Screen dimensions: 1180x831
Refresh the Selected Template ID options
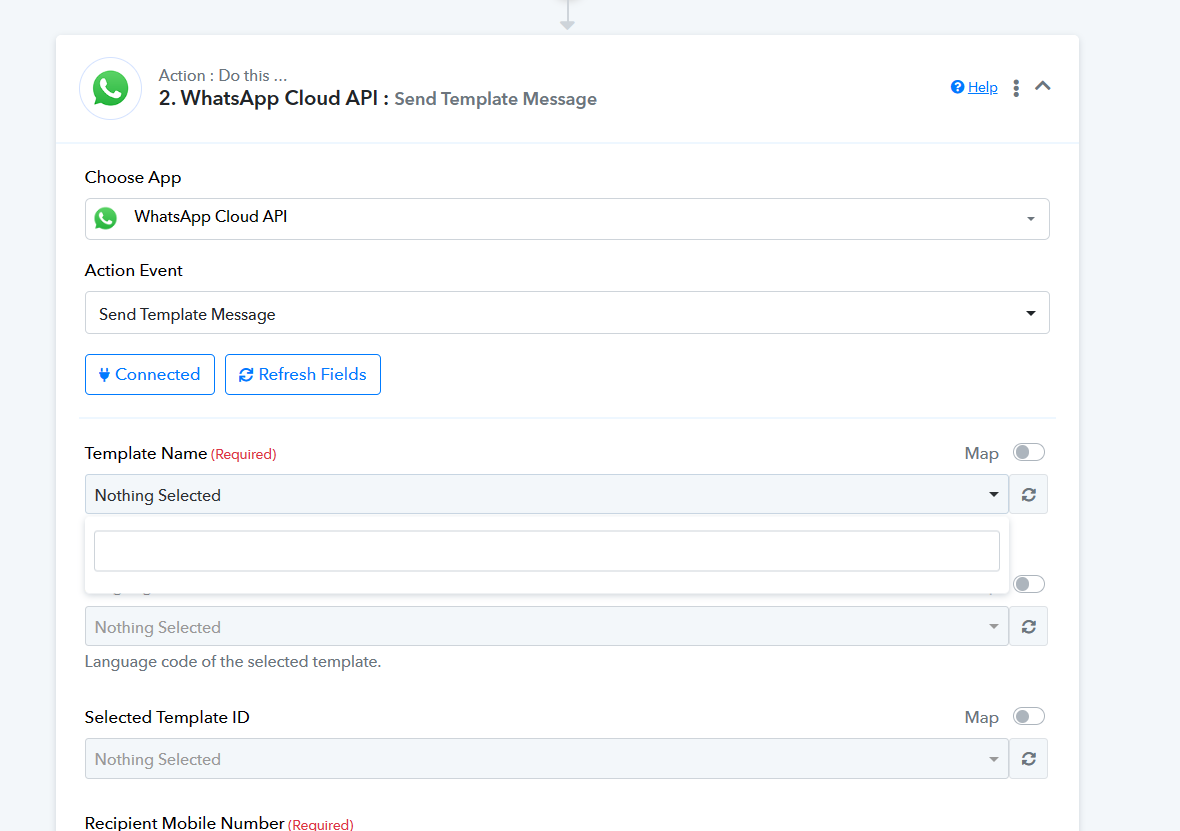coord(1028,759)
